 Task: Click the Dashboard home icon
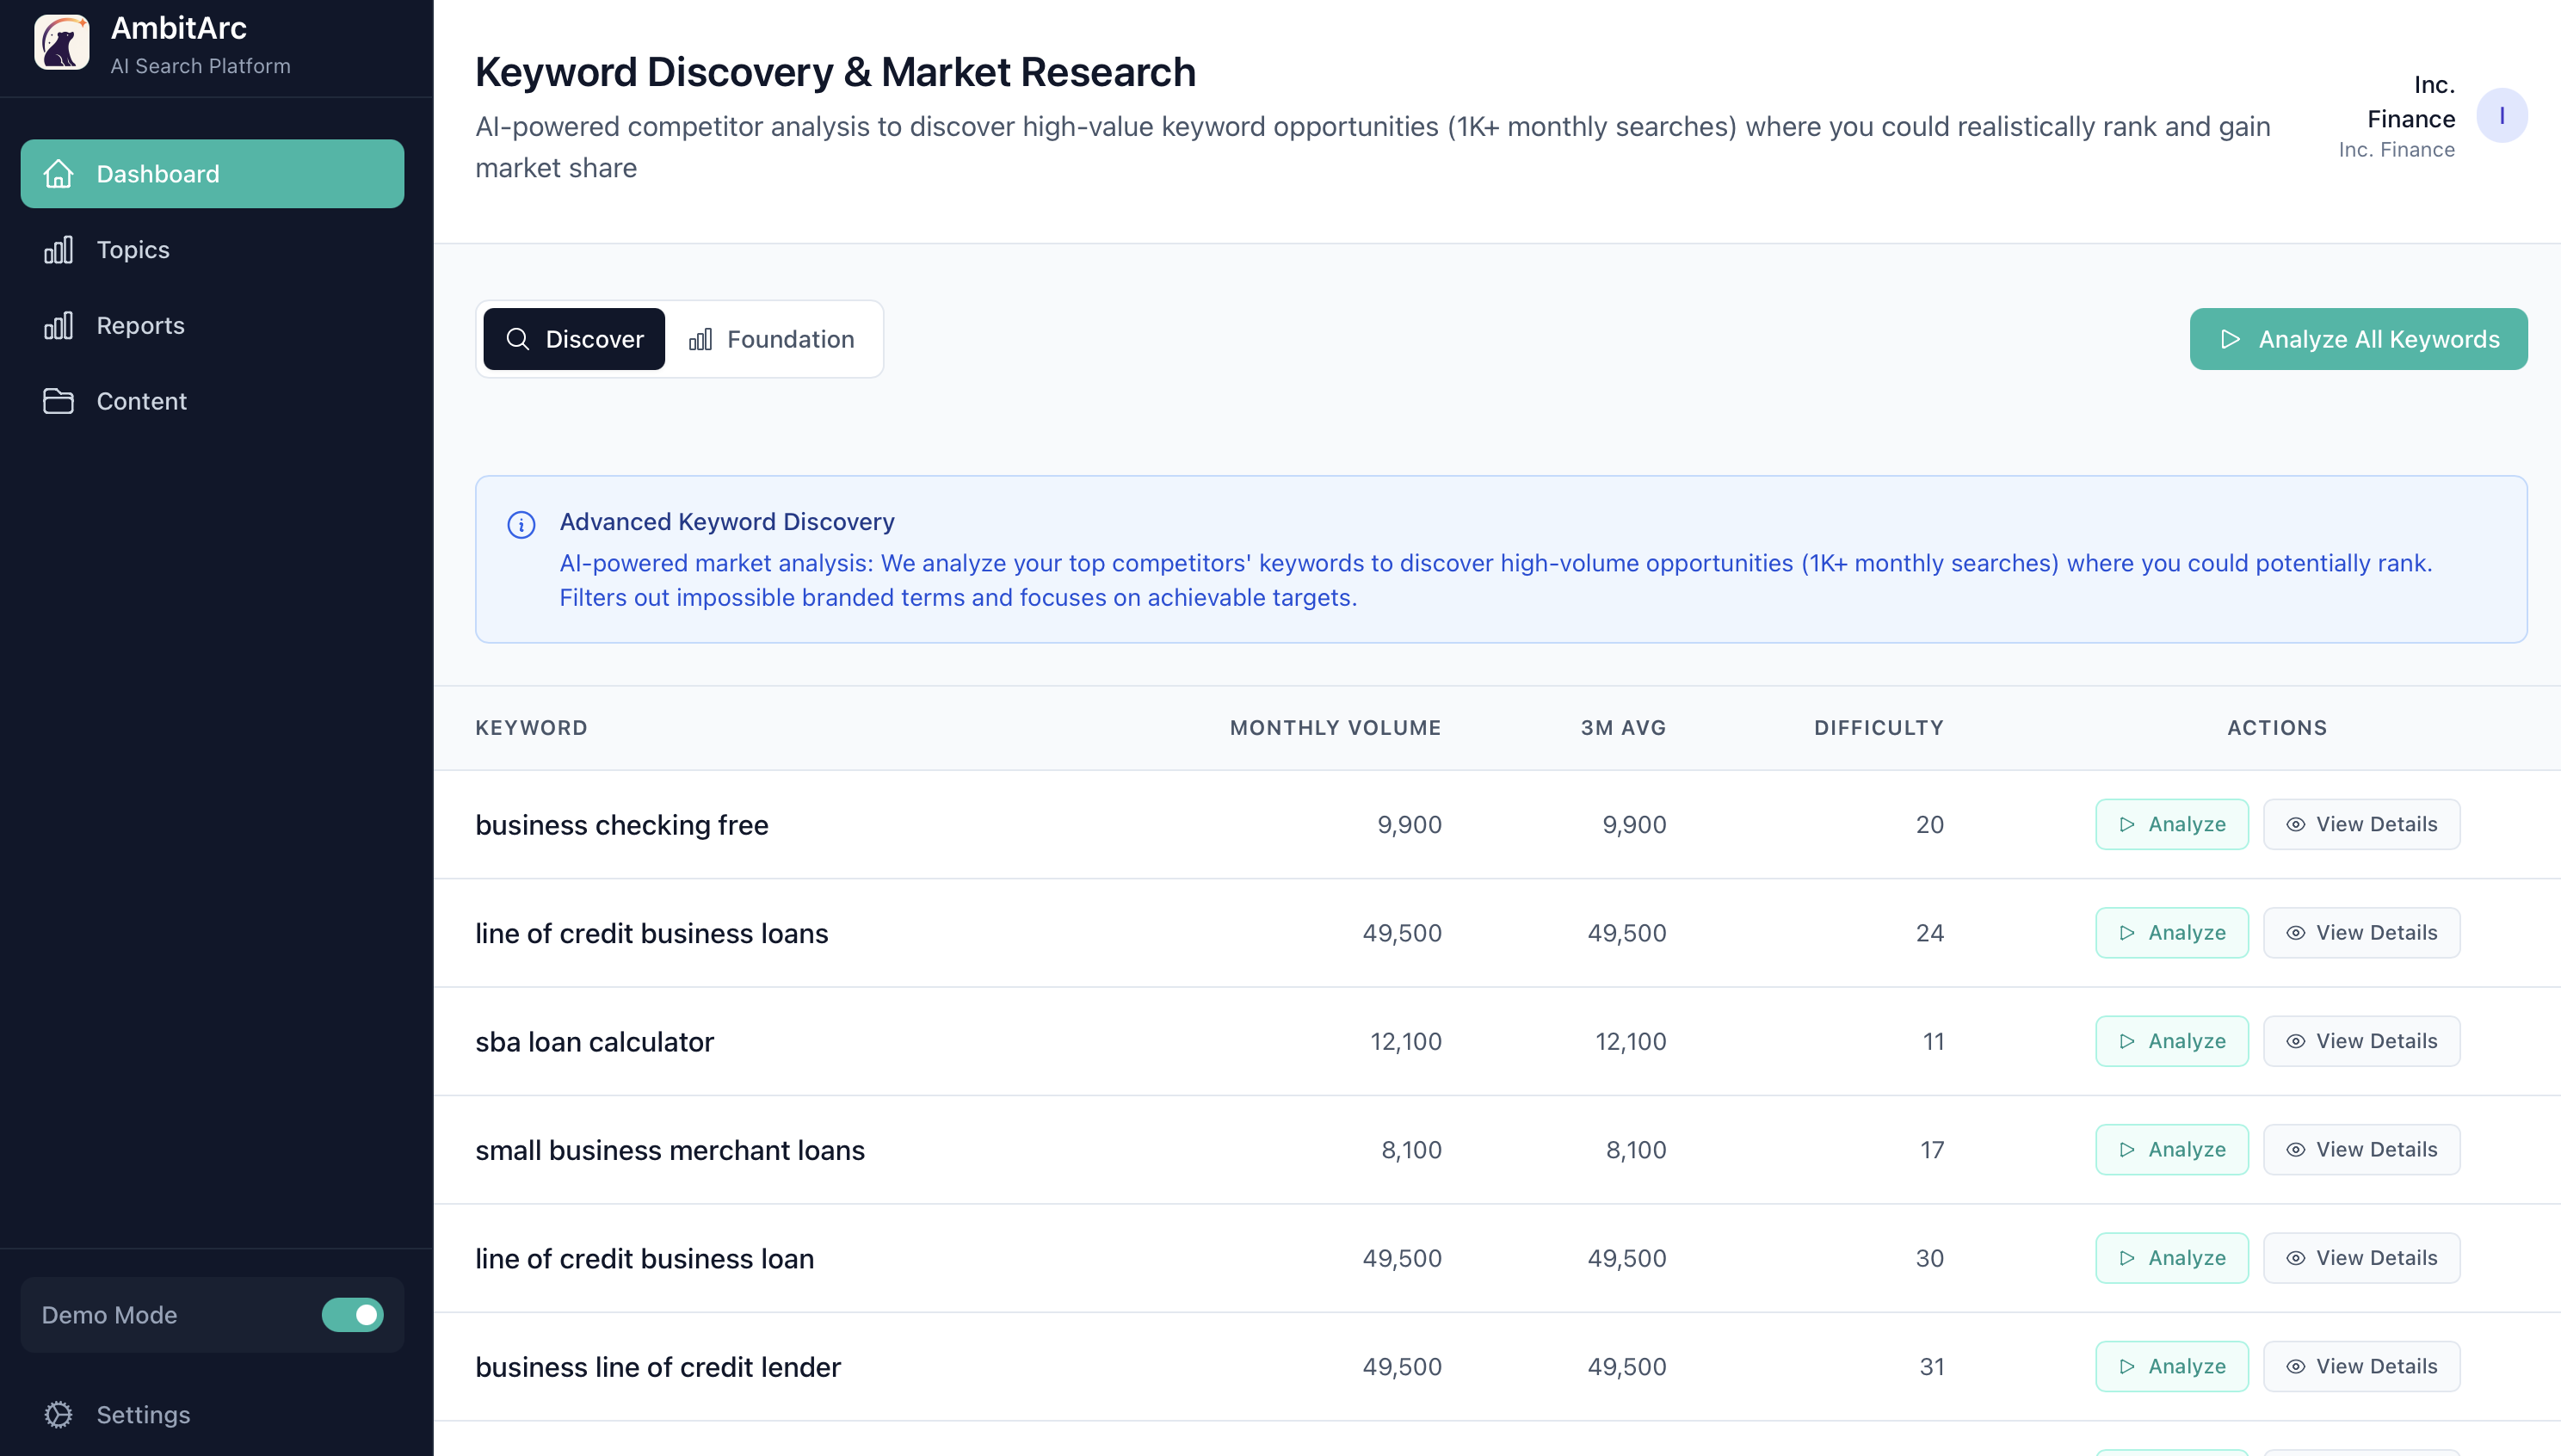pyautogui.click(x=58, y=174)
